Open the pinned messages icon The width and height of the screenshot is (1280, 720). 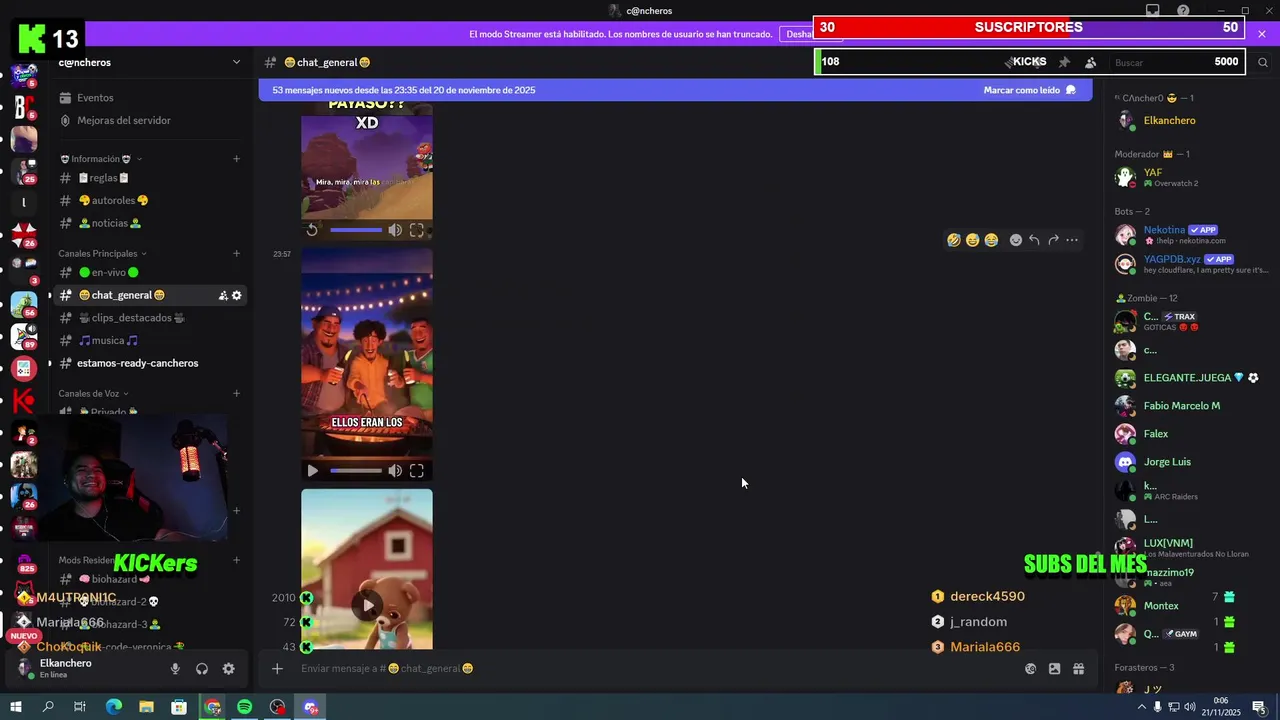click(x=1064, y=62)
